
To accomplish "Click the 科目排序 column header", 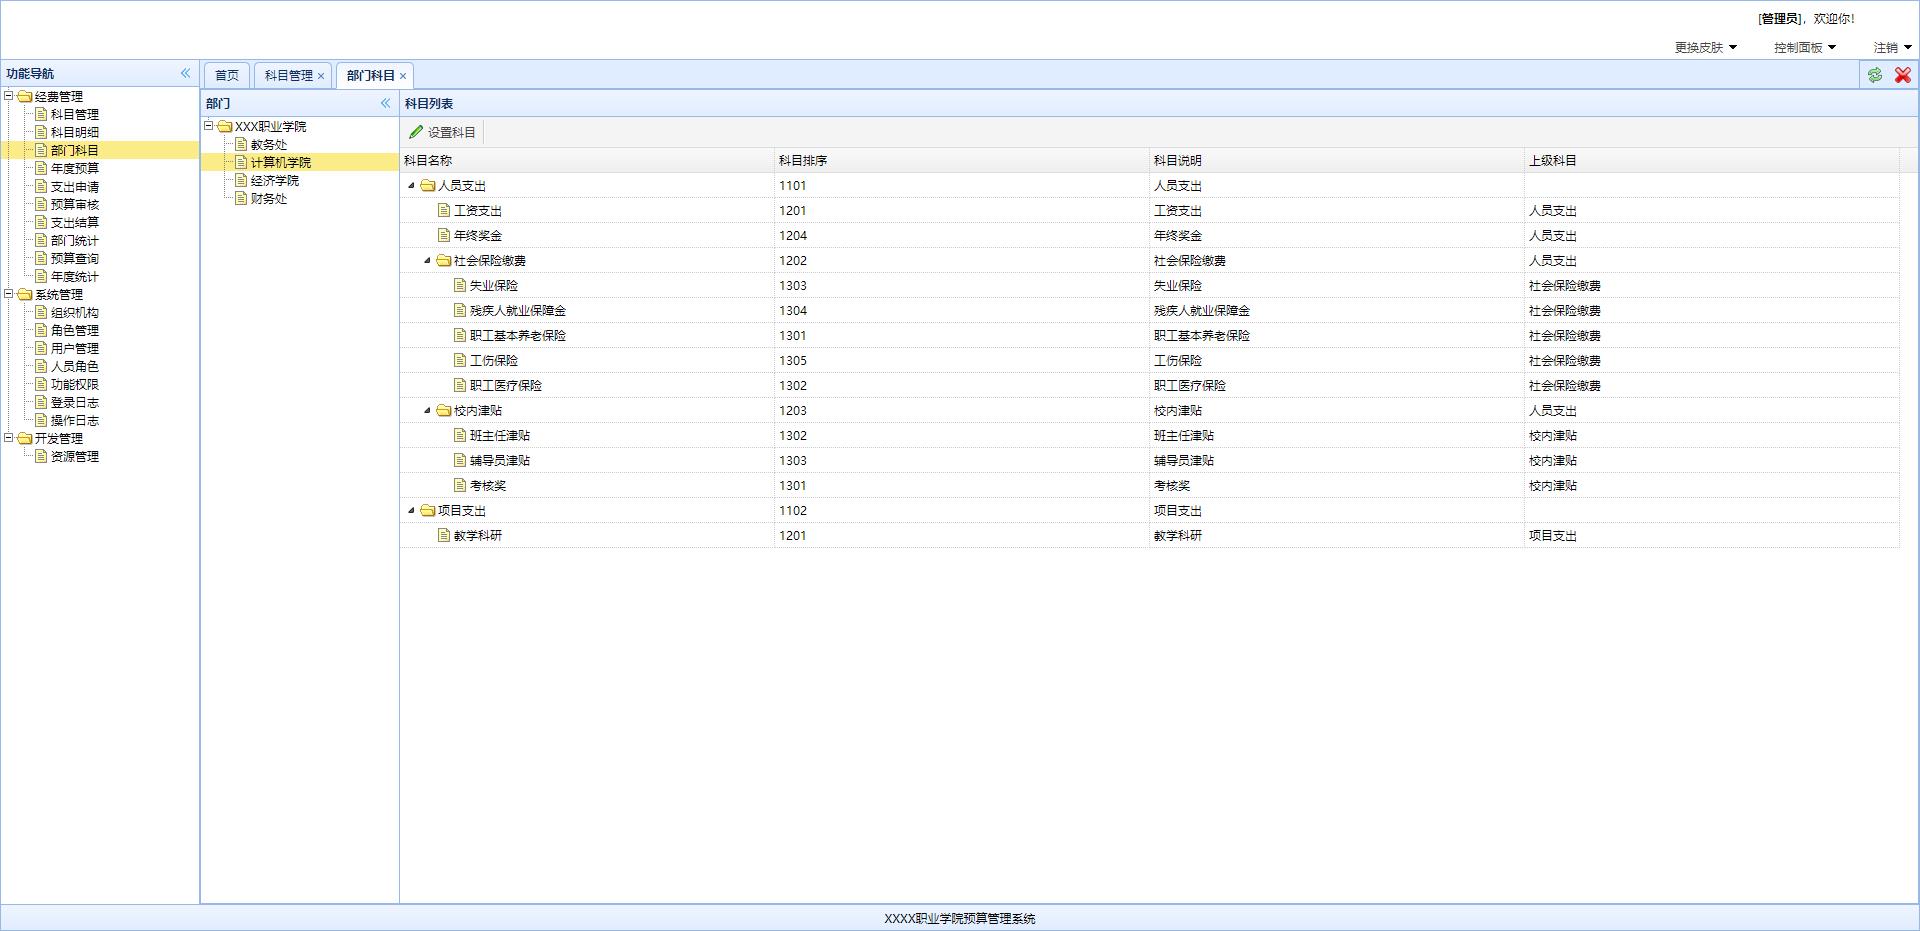I will (962, 160).
